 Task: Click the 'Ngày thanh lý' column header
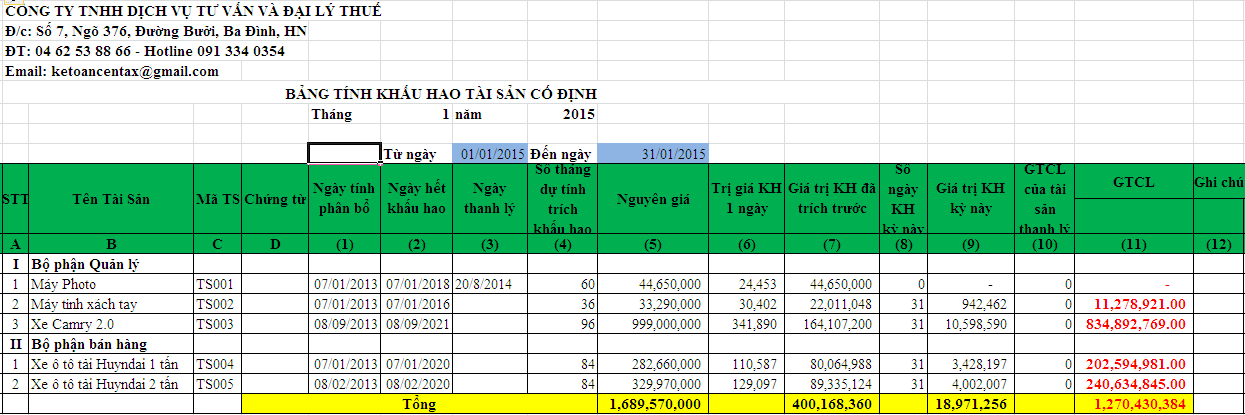point(490,199)
